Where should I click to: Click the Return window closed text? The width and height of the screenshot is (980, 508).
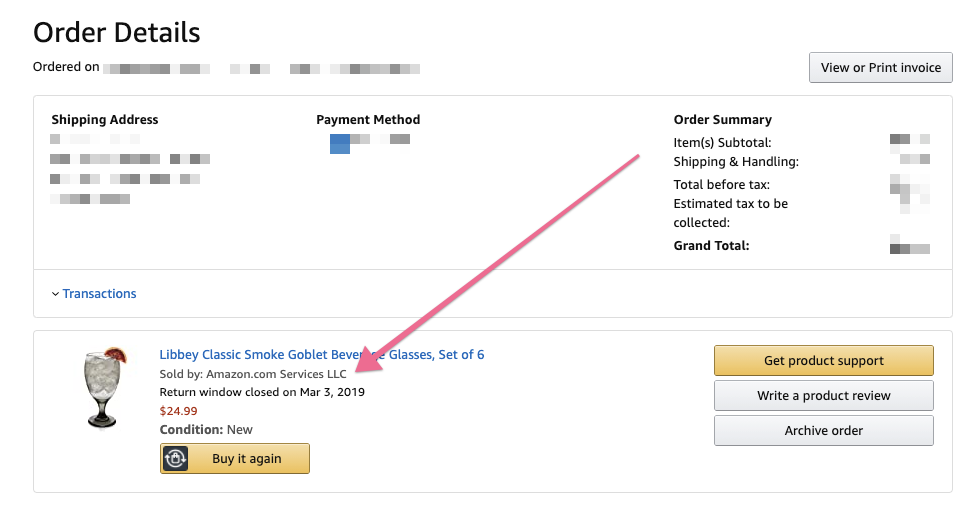tap(262, 392)
